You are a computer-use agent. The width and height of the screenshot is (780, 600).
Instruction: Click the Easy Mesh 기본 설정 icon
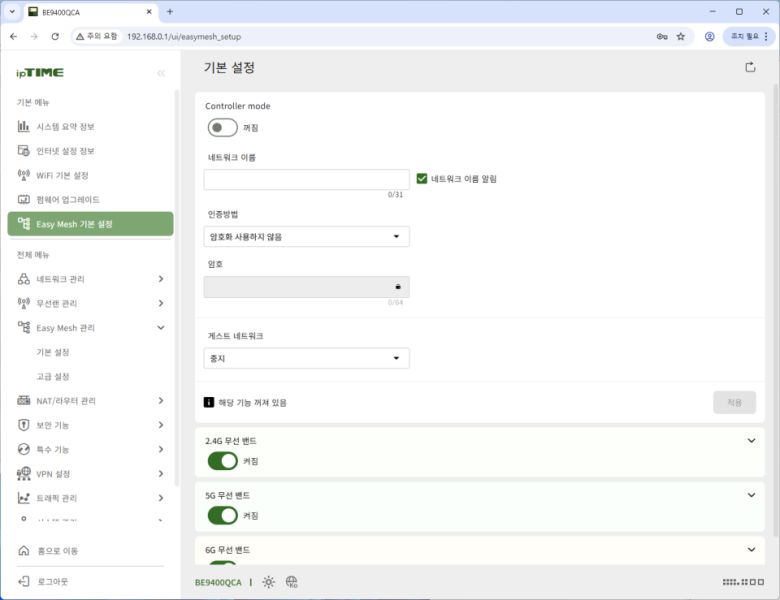[23, 224]
